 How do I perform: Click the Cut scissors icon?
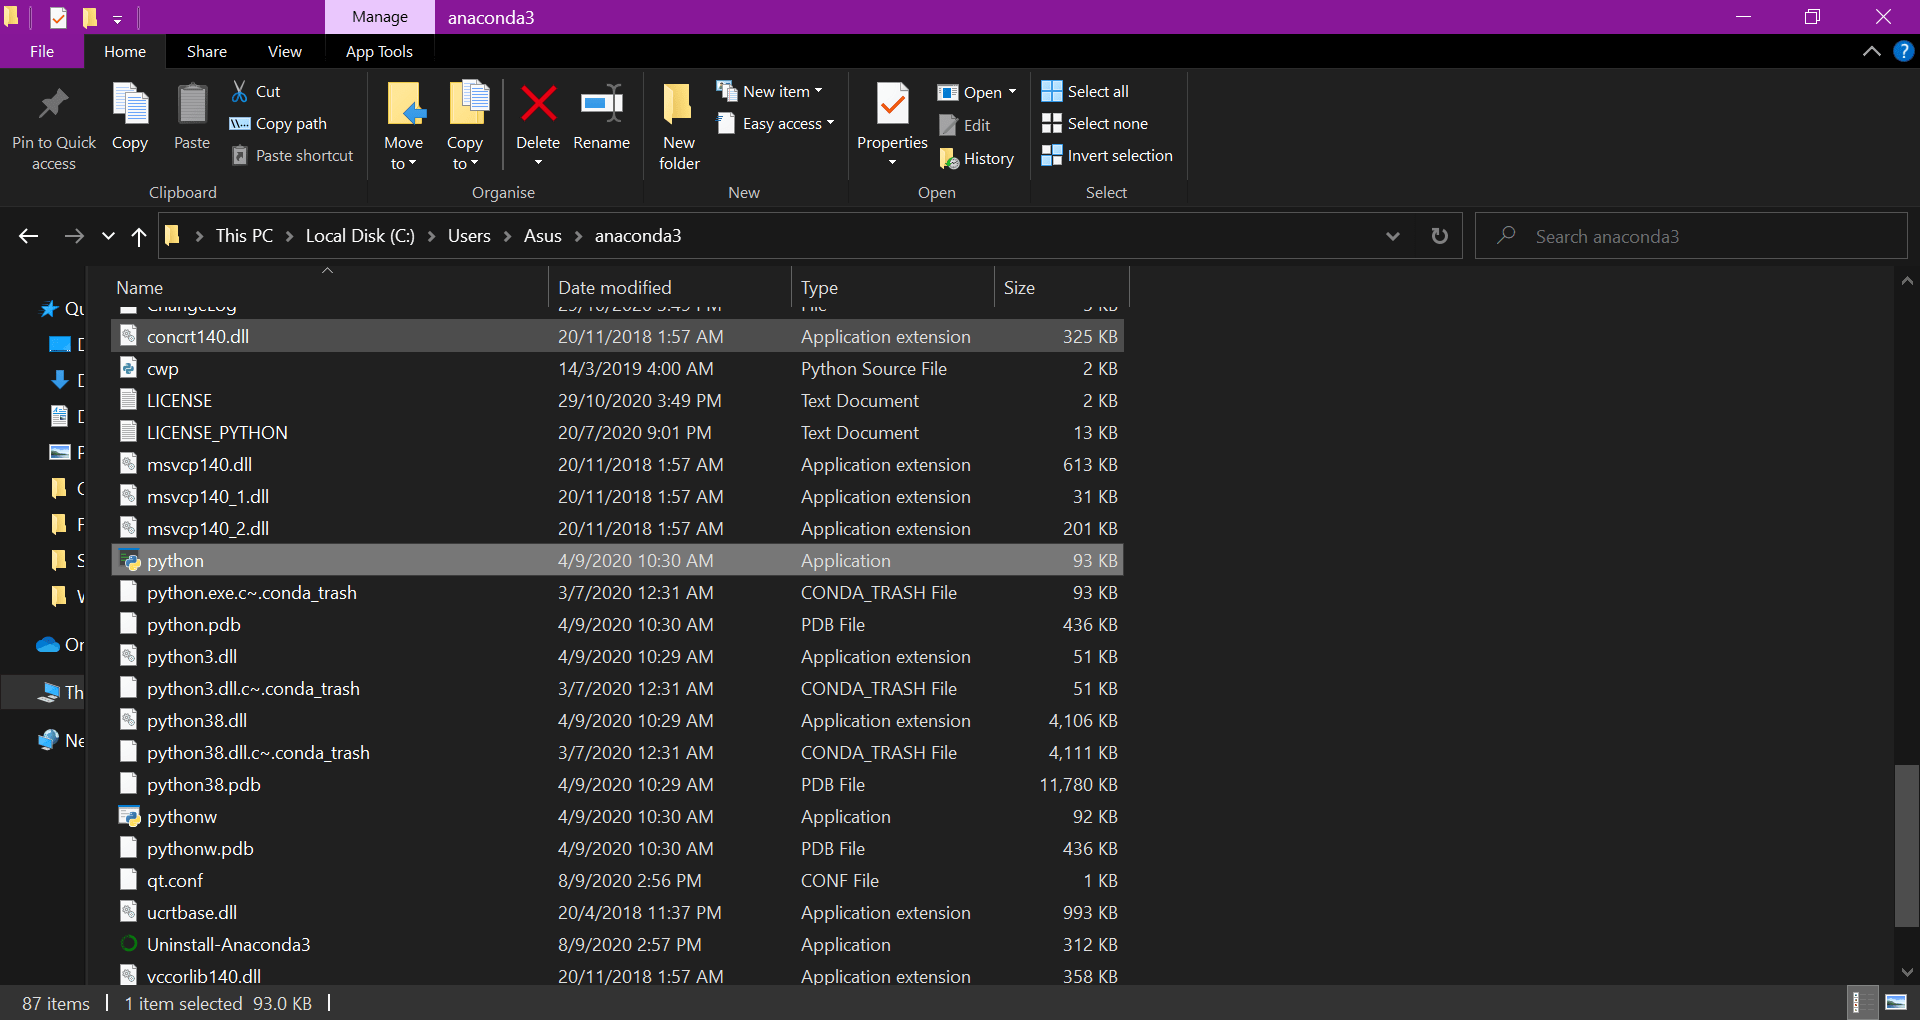click(x=240, y=91)
